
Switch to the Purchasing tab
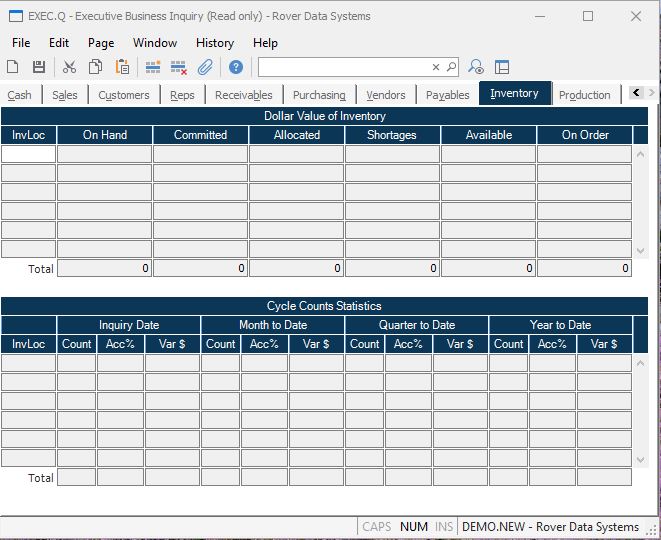pyautogui.click(x=319, y=95)
